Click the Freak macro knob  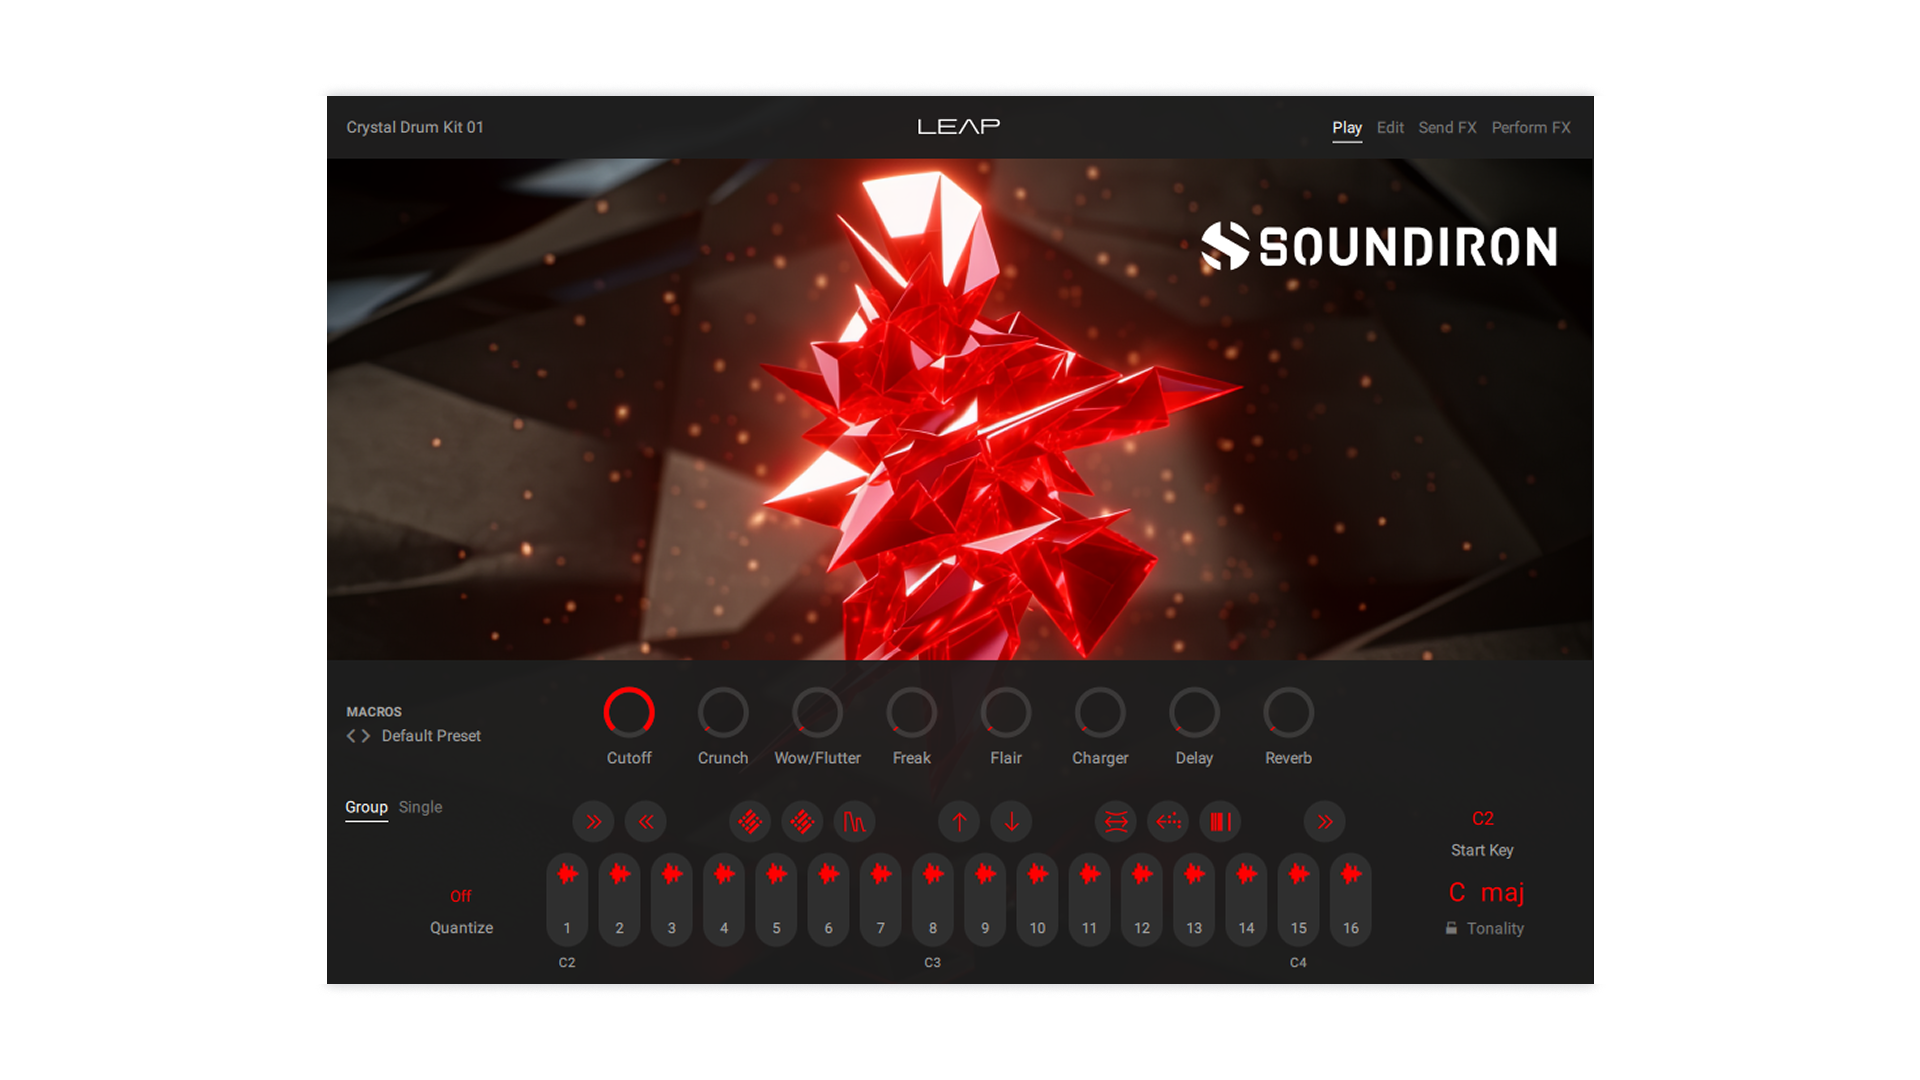click(912, 712)
